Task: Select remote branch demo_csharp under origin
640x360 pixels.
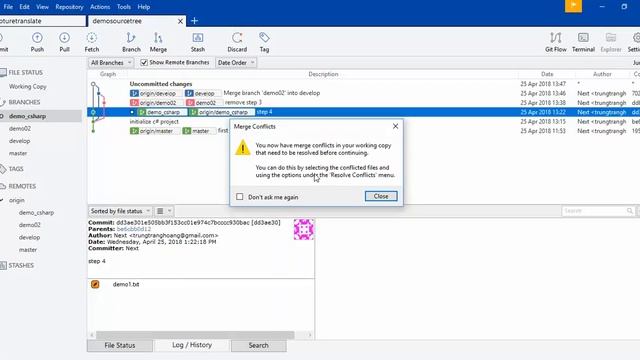Action: [36, 213]
